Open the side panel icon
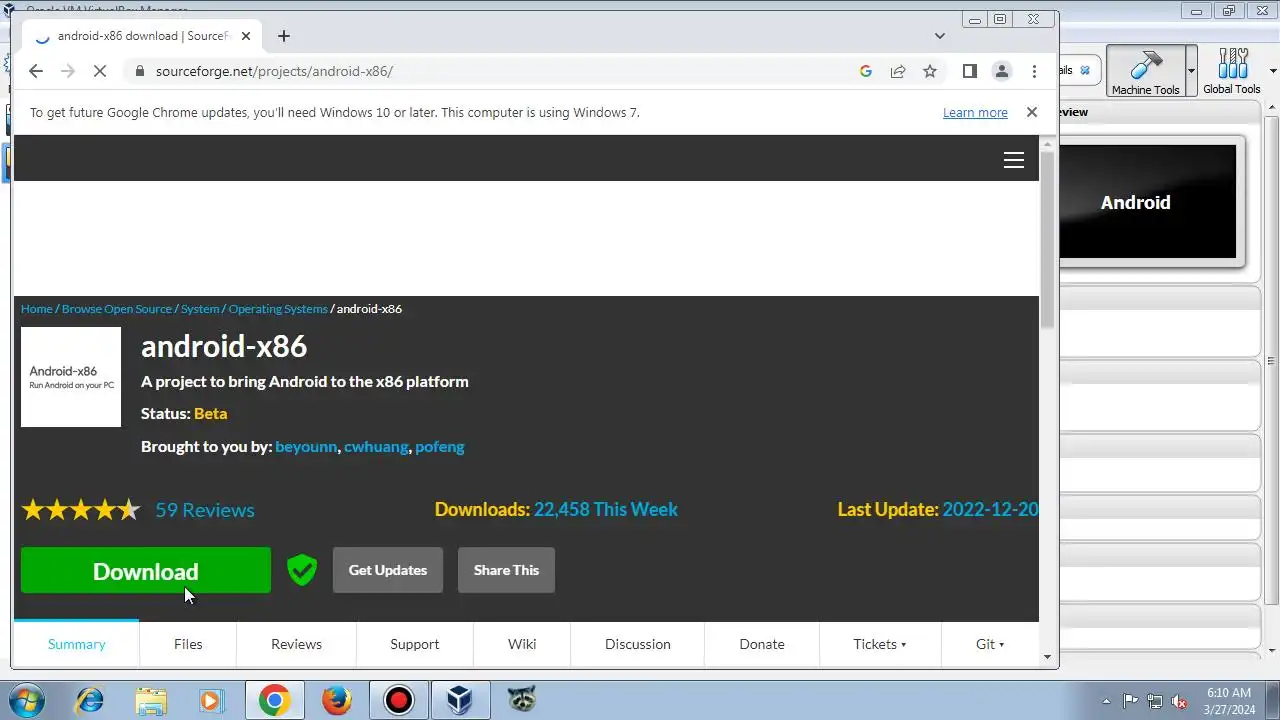Image resolution: width=1280 pixels, height=720 pixels. point(969,71)
